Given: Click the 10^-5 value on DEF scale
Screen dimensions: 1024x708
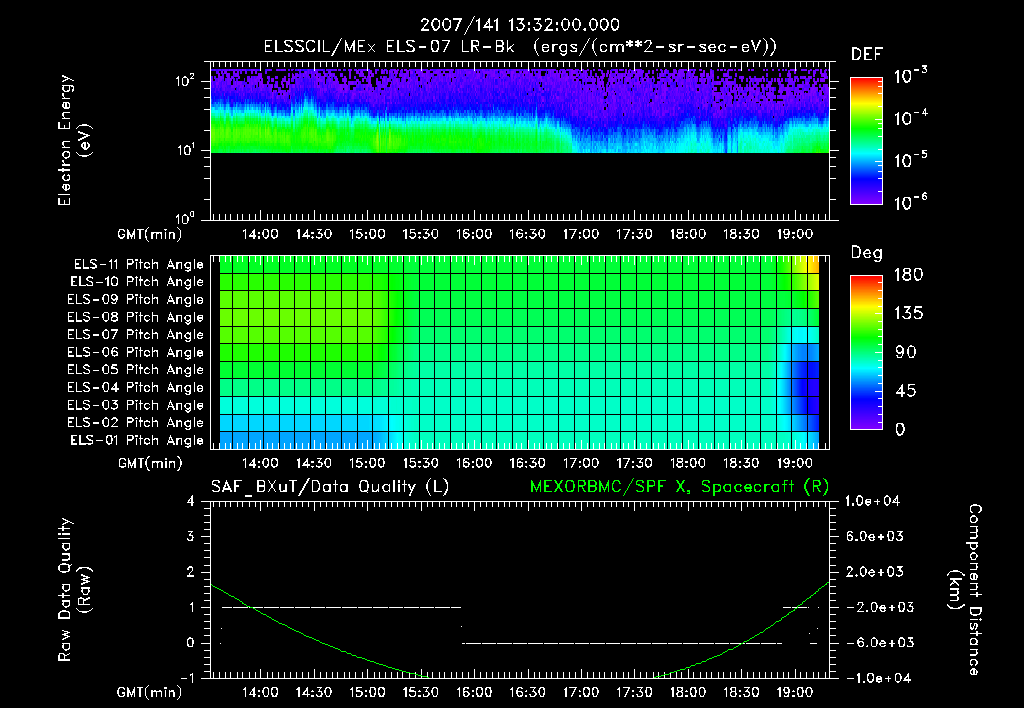Looking at the screenshot, I should tap(910, 160).
